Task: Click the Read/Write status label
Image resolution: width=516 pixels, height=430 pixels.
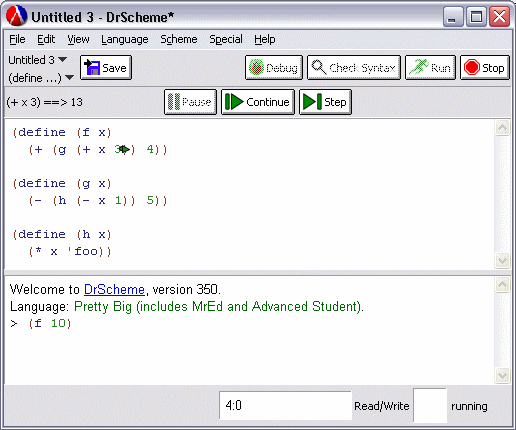Action: coord(382,406)
